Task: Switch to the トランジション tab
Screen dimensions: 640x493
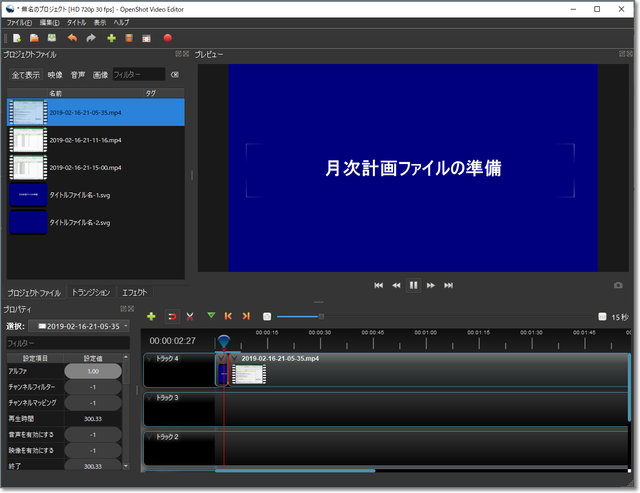Action: point(91,293)
